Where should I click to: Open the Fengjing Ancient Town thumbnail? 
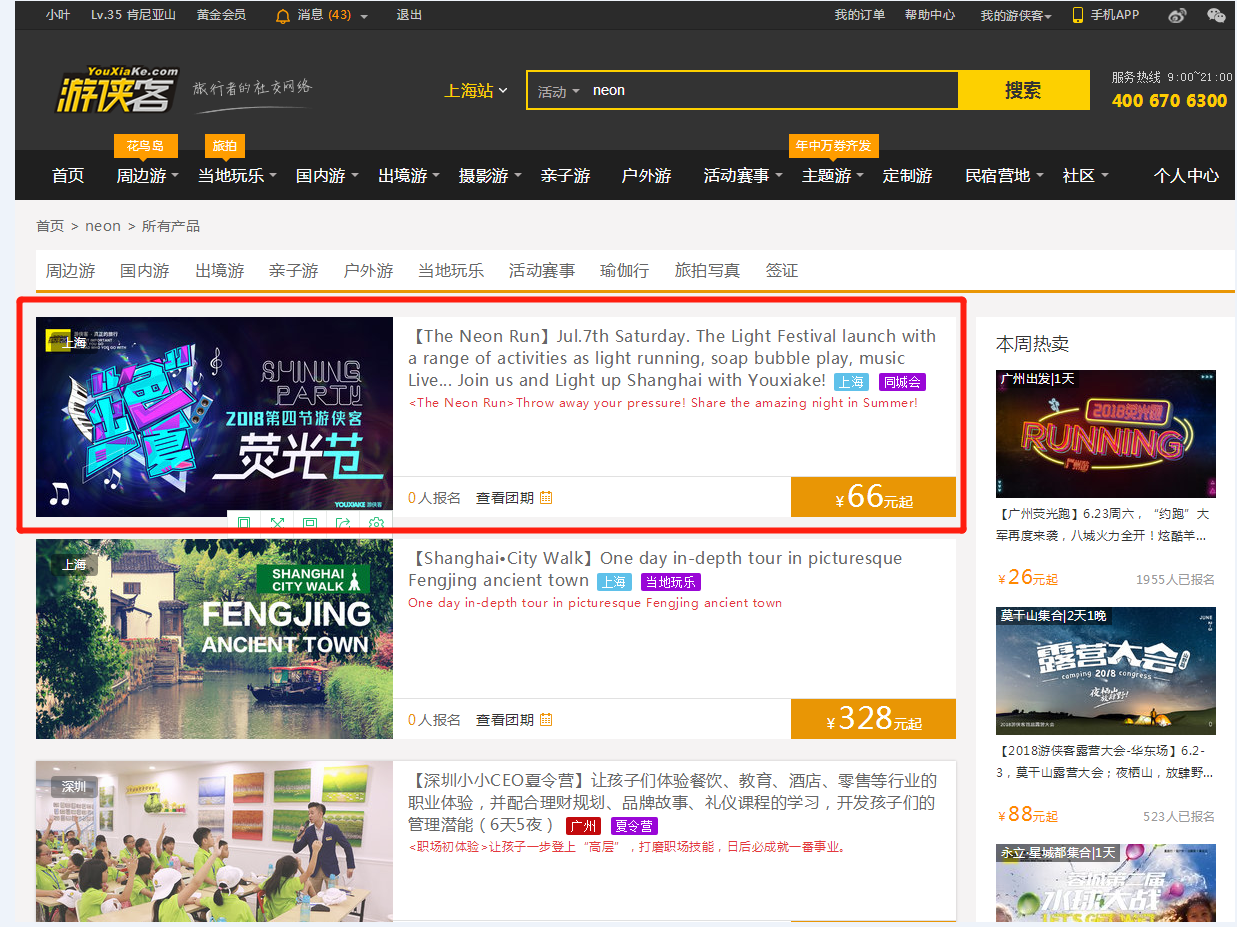pos(214,639)
